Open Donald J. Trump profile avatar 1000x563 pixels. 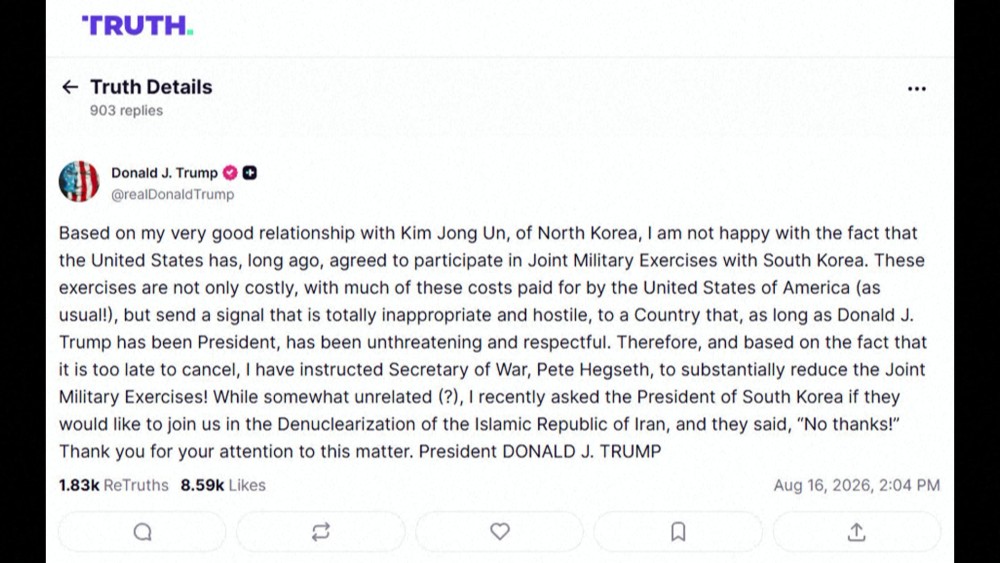coord(79,182)
